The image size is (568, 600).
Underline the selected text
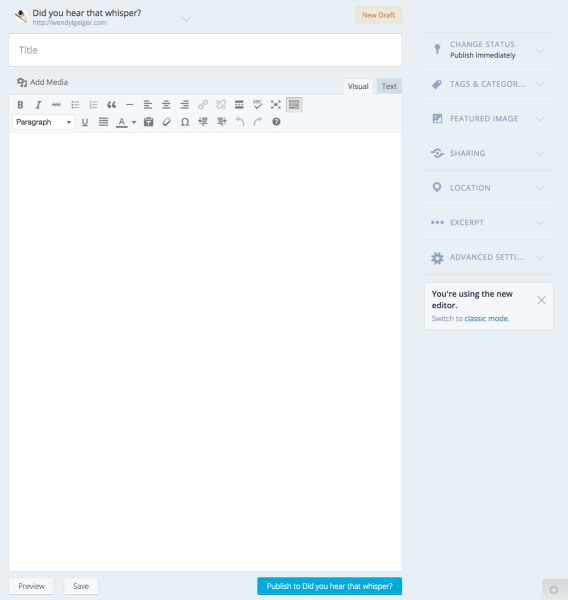(x=85, y=122)
